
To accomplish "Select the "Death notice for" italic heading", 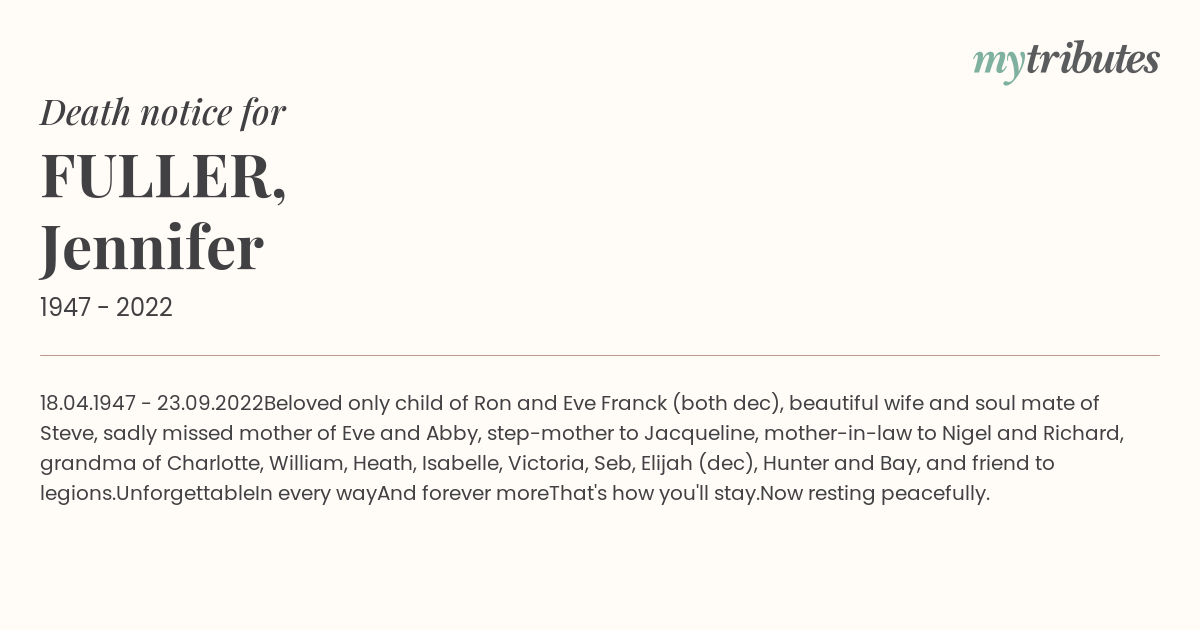I will 163,112.
